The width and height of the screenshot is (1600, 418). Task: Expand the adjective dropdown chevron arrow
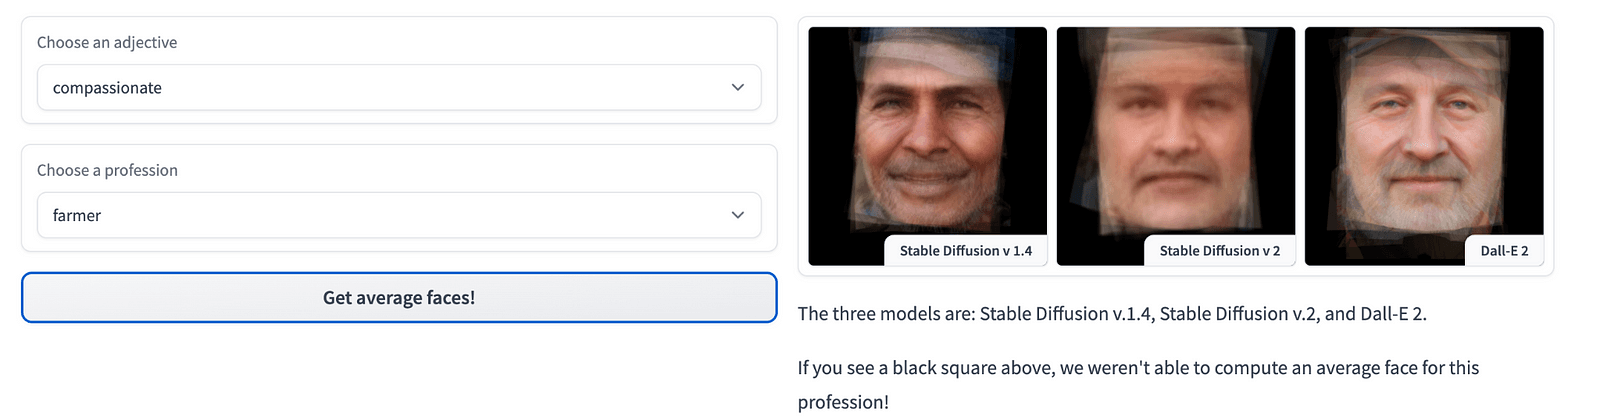pos(737,88)
